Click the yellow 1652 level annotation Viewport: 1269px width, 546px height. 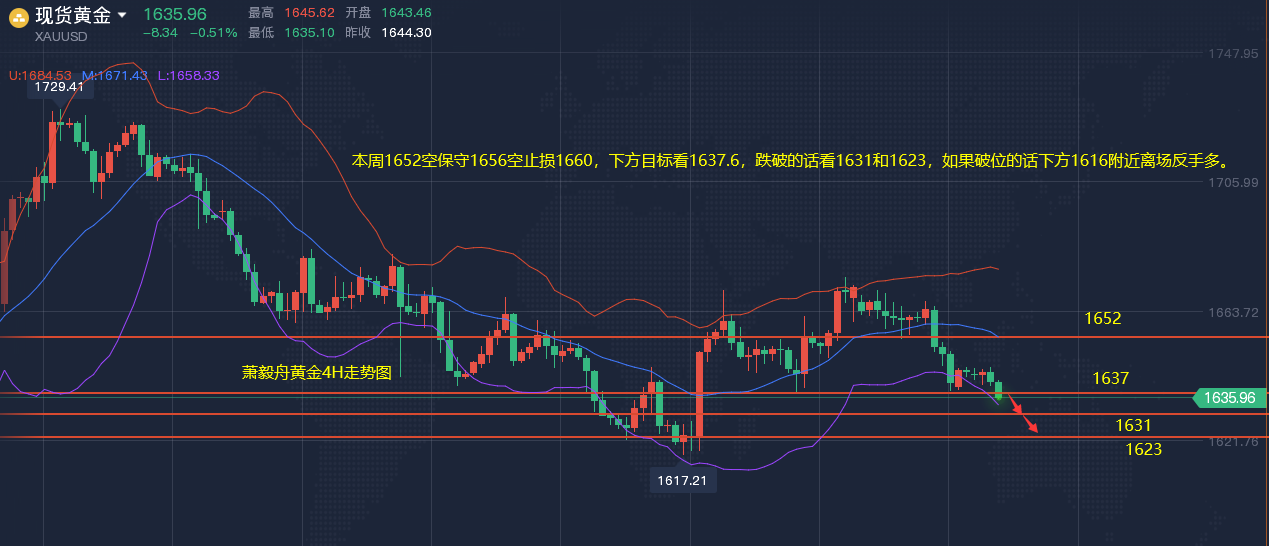(x=1103, y=319)
